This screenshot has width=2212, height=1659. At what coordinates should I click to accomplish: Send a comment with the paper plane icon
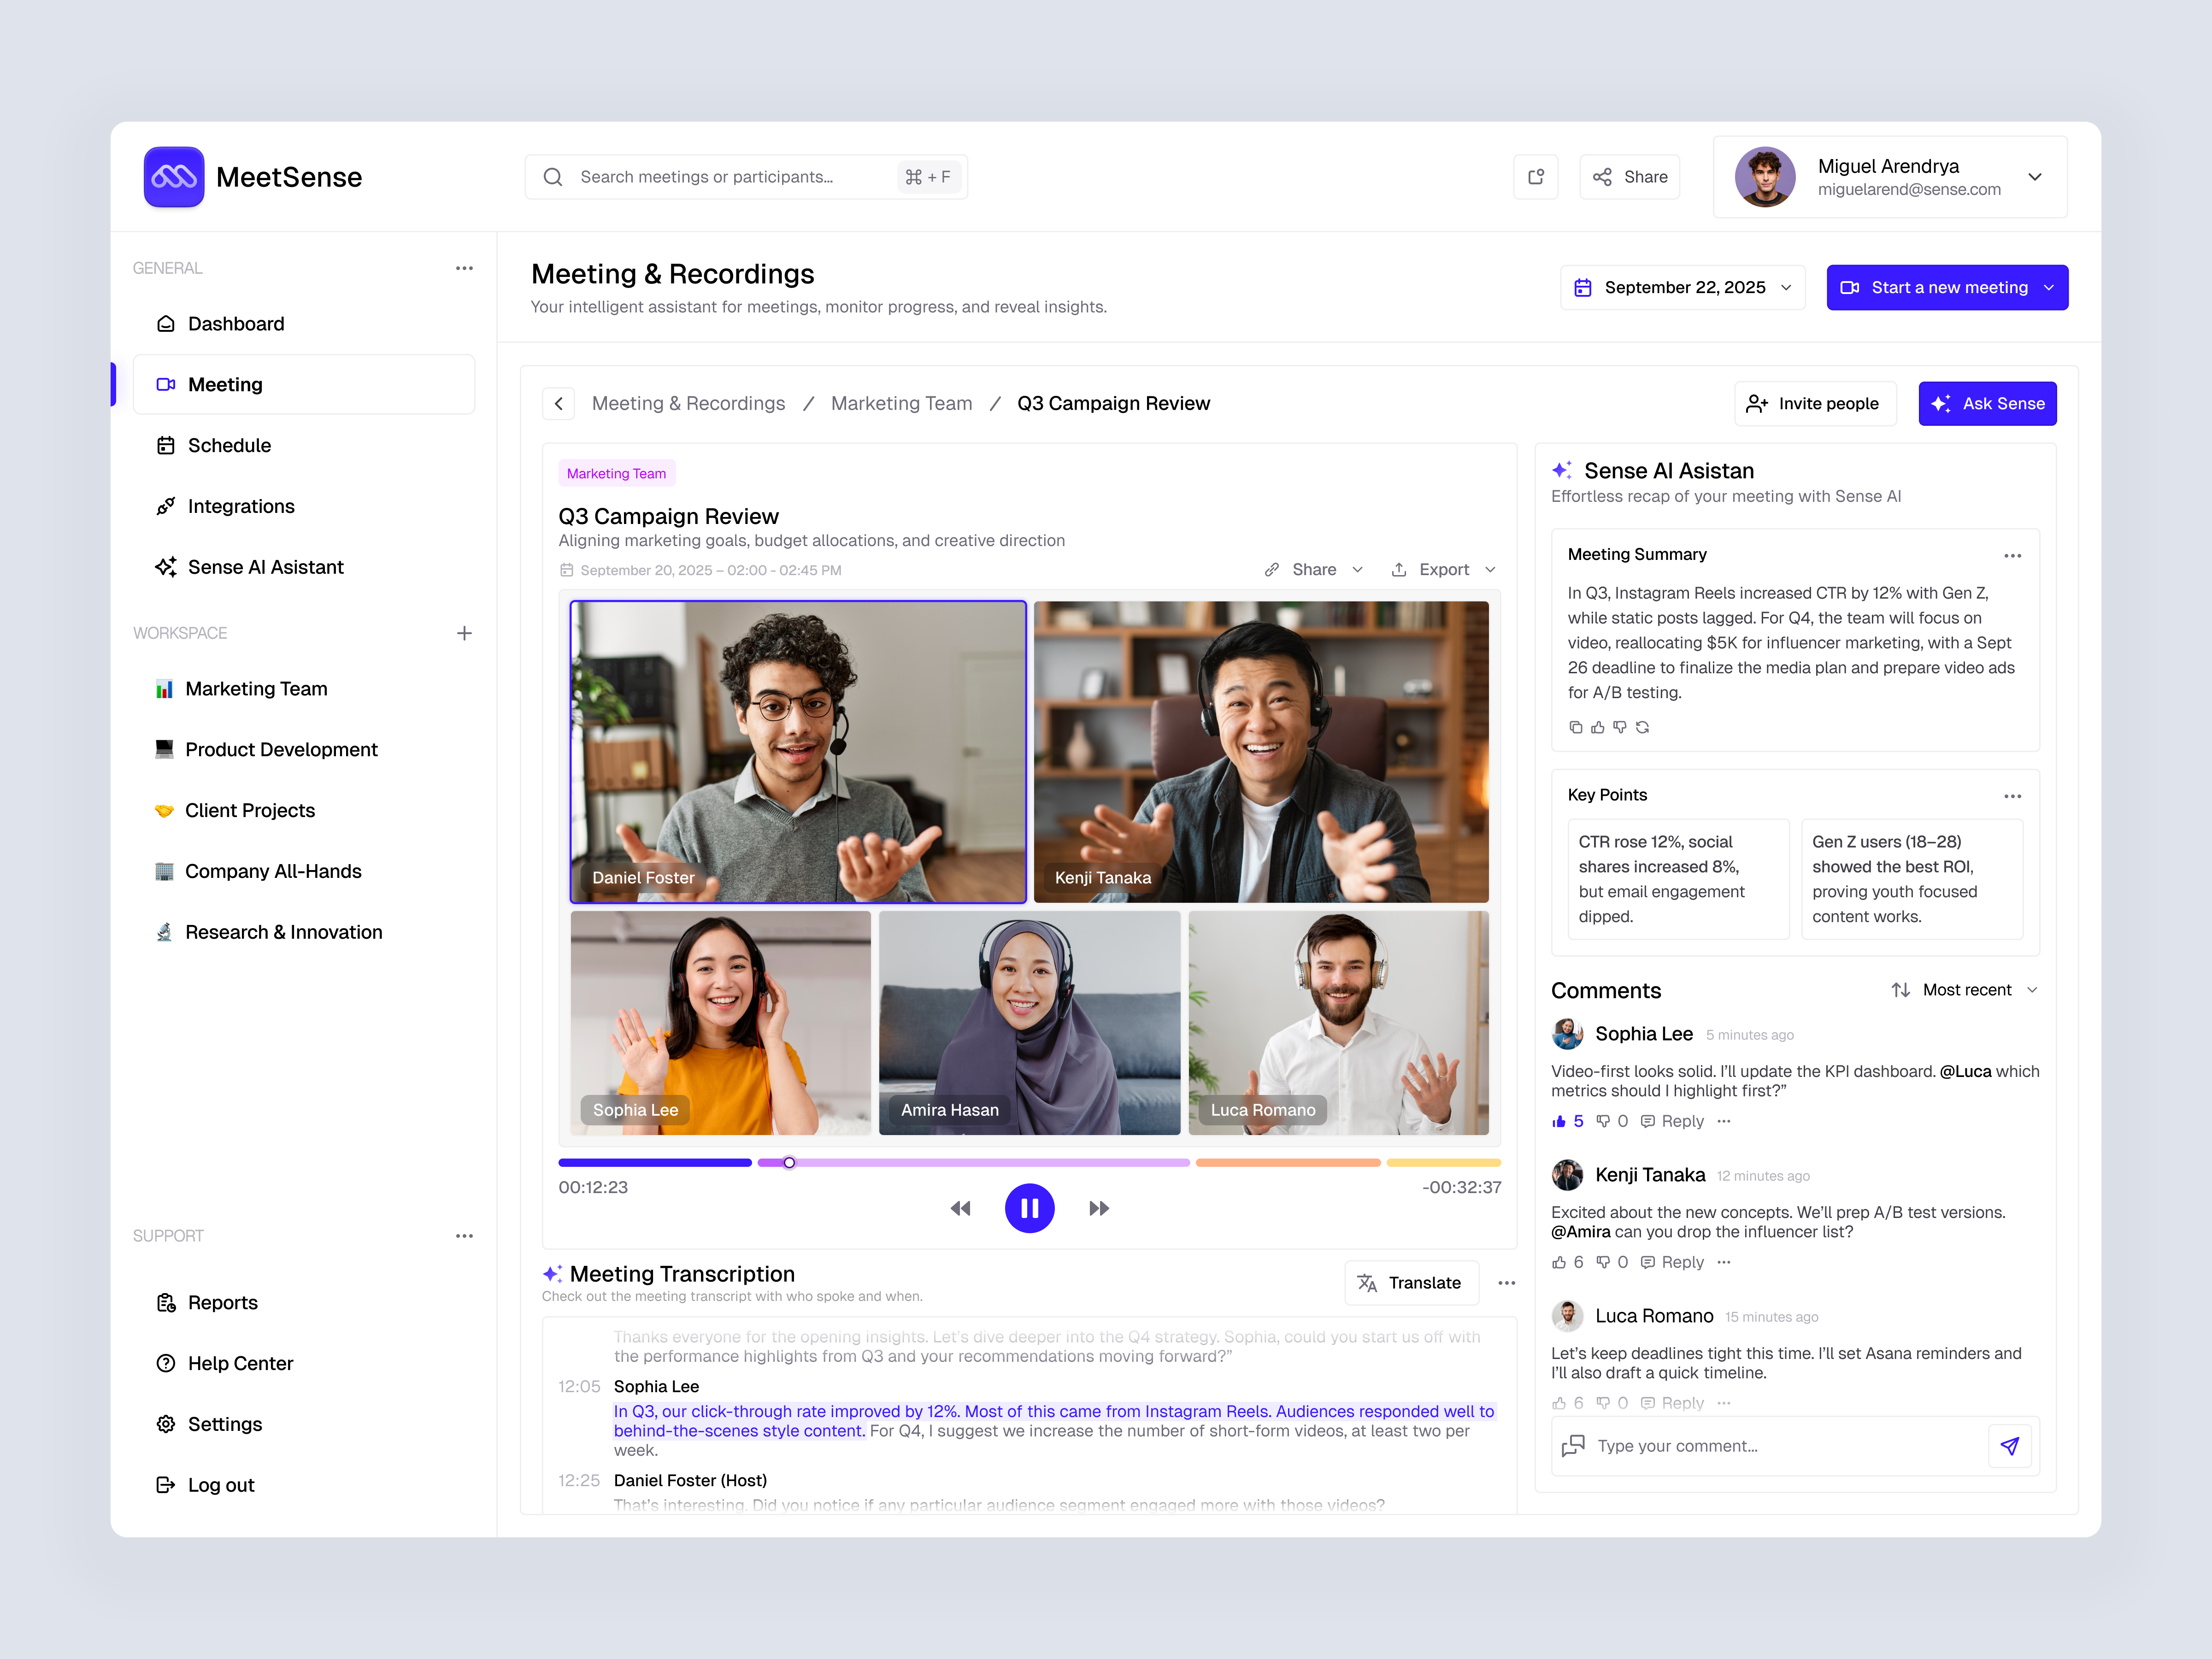point(2010,1446)
